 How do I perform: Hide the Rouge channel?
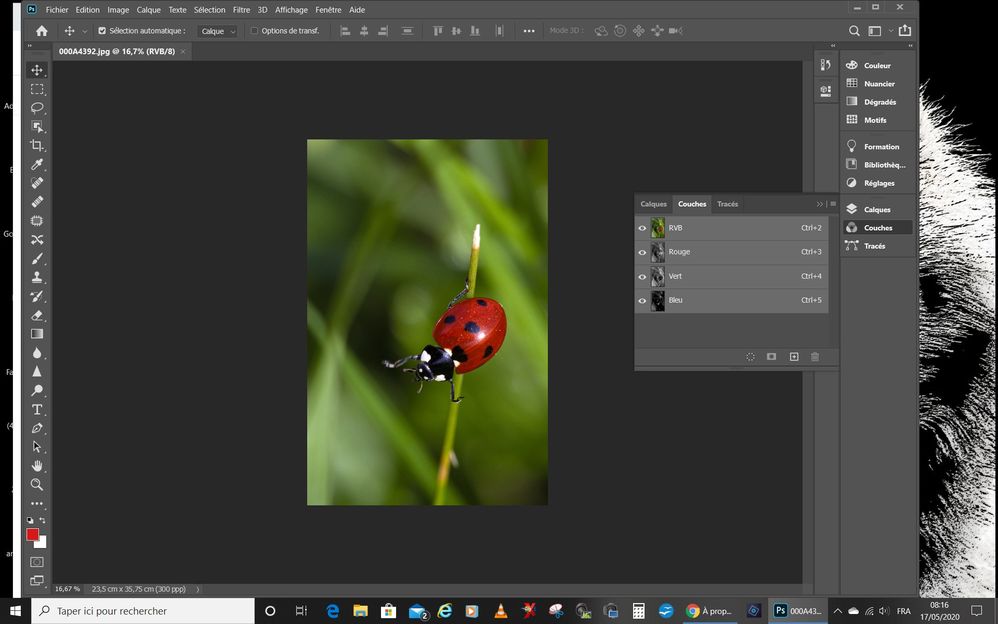pos(642,251)
